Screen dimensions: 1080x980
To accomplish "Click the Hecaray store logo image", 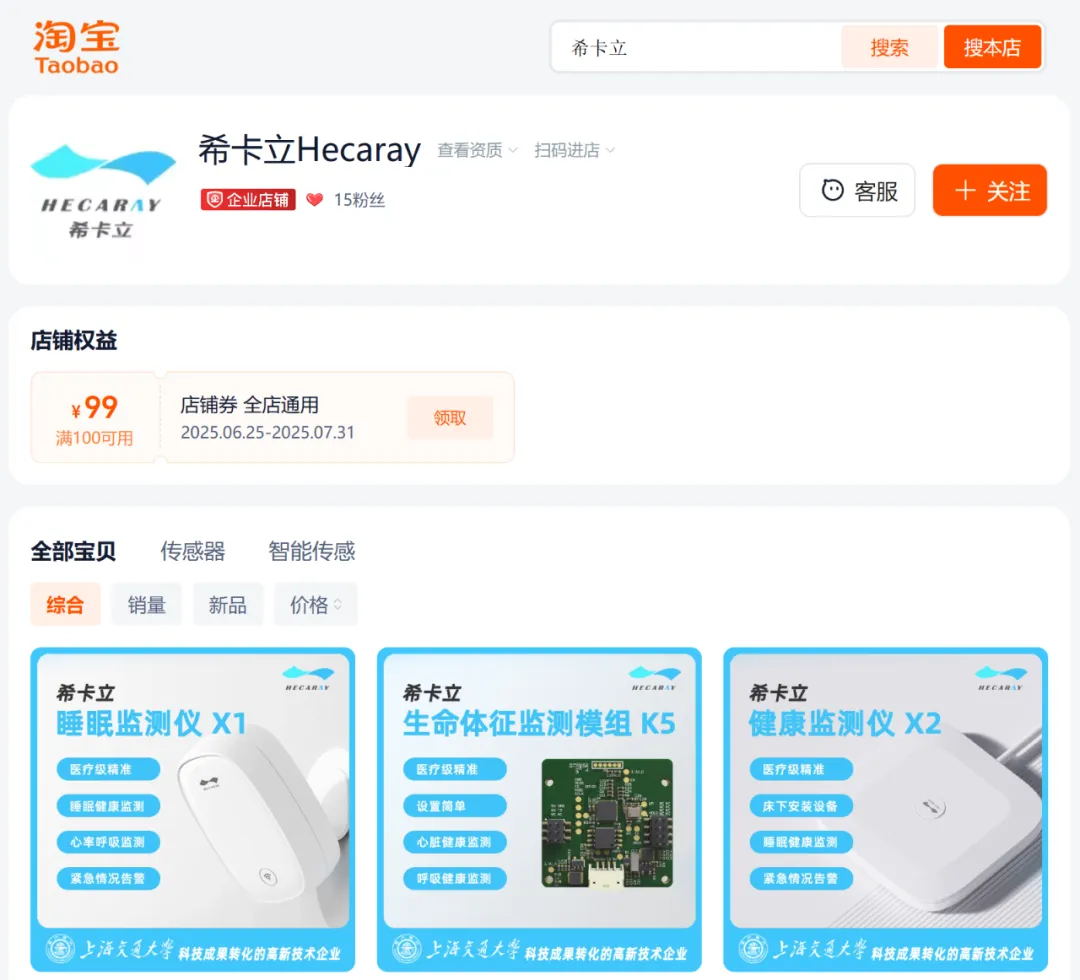I will tap(102, 191).
